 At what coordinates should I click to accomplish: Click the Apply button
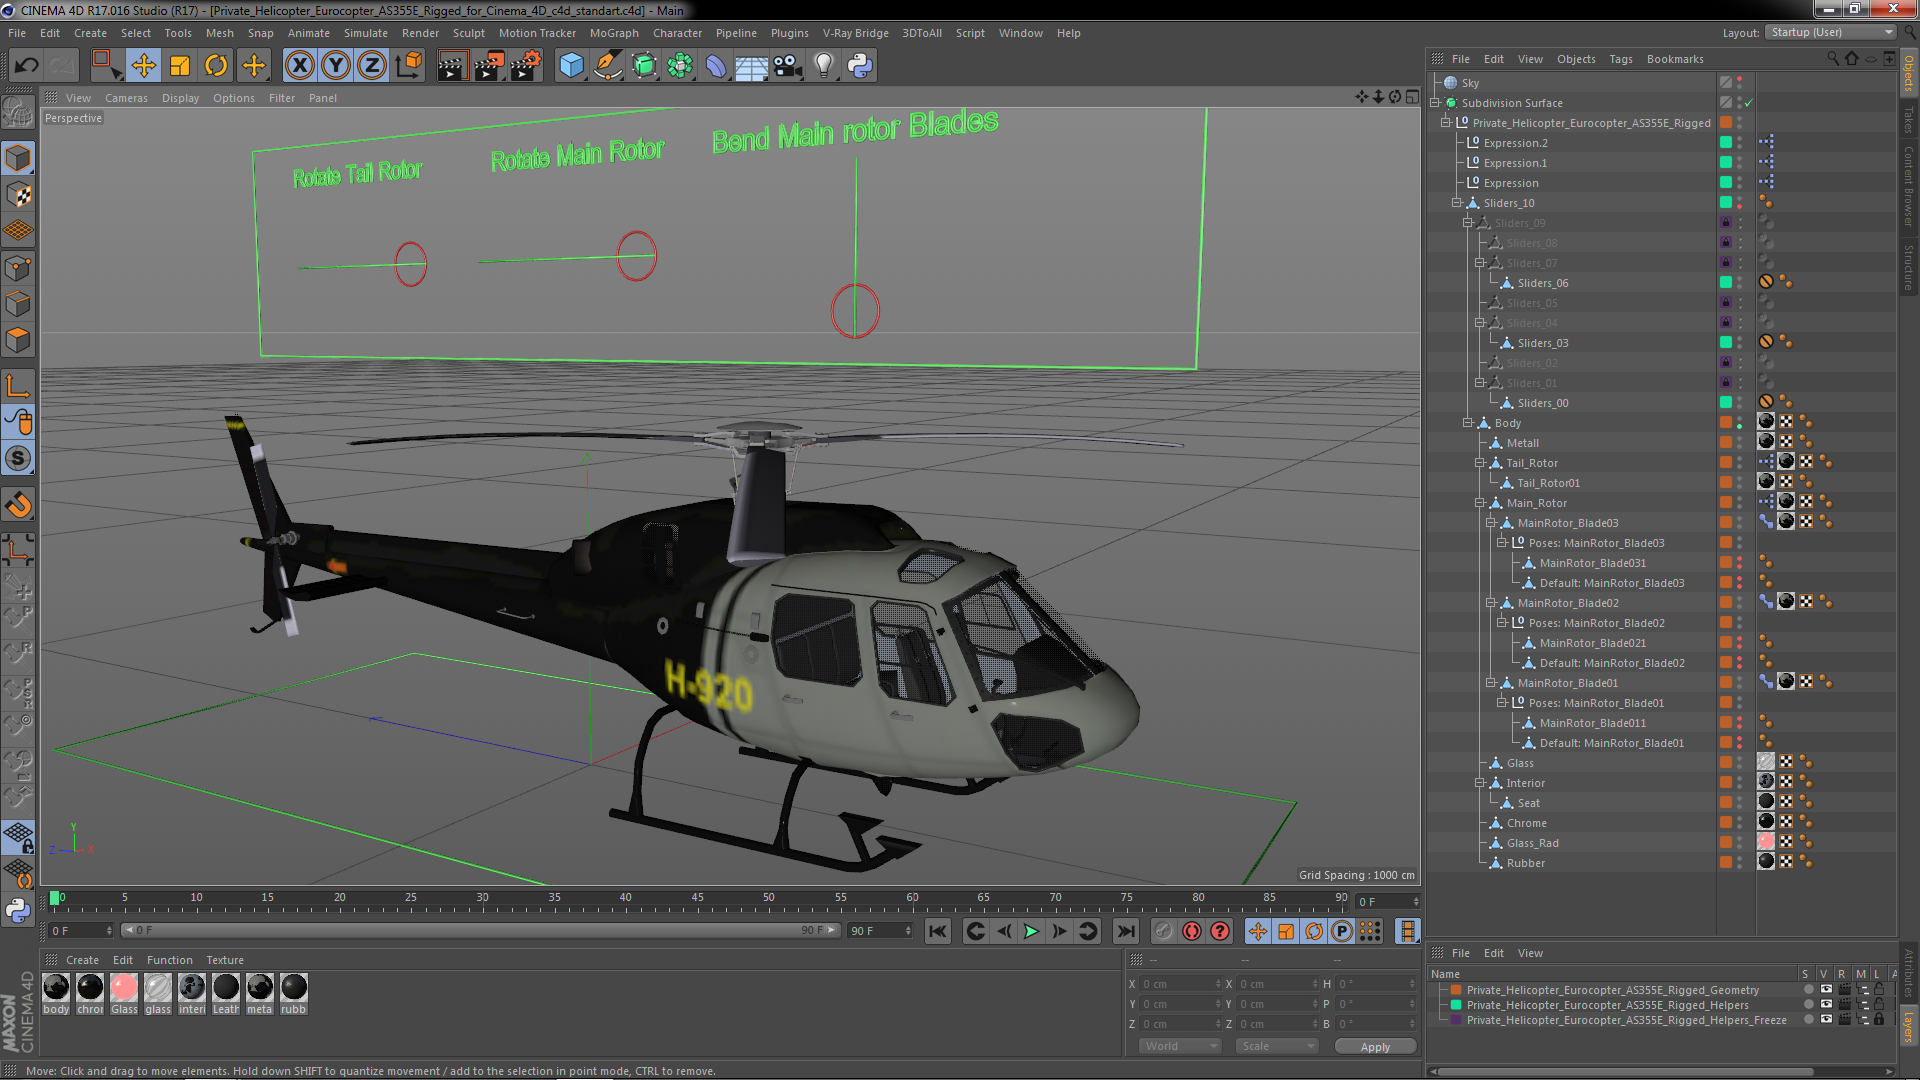pos(1375,1046)
